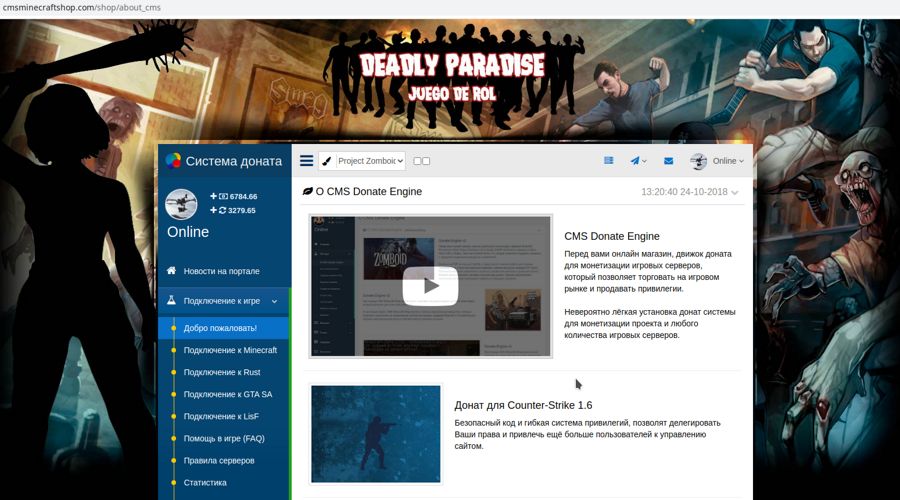900x500 pixels.
Task: Open the server list icon in top bar
Action: pyautogui.click(x=608, y=161)
